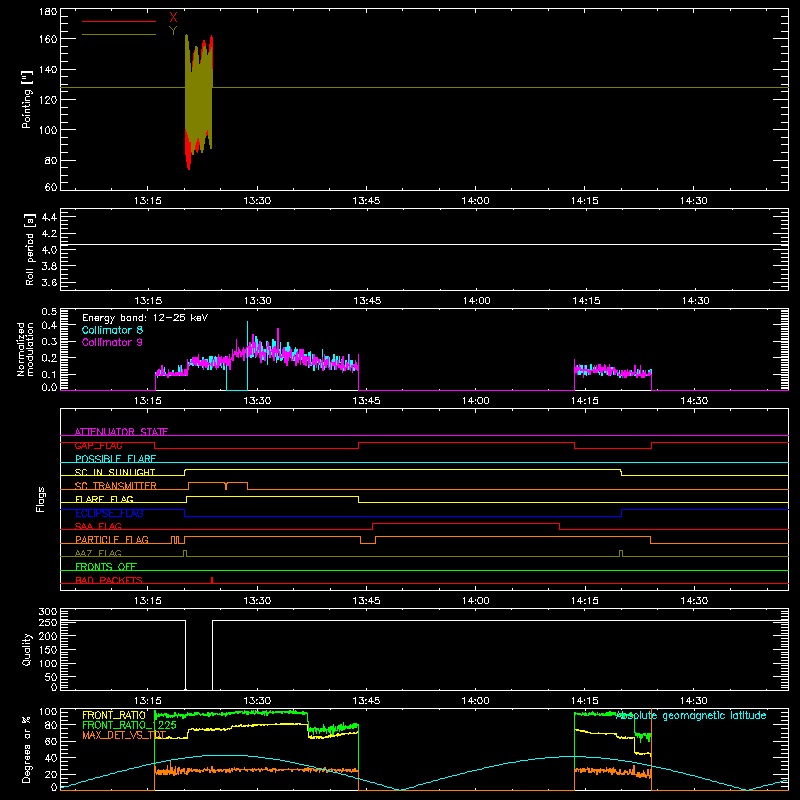The height and width of the screenshot is (800, 800).
Task: Click the ECLIPSE_FLAG label
Action: (x=109, y=513)
